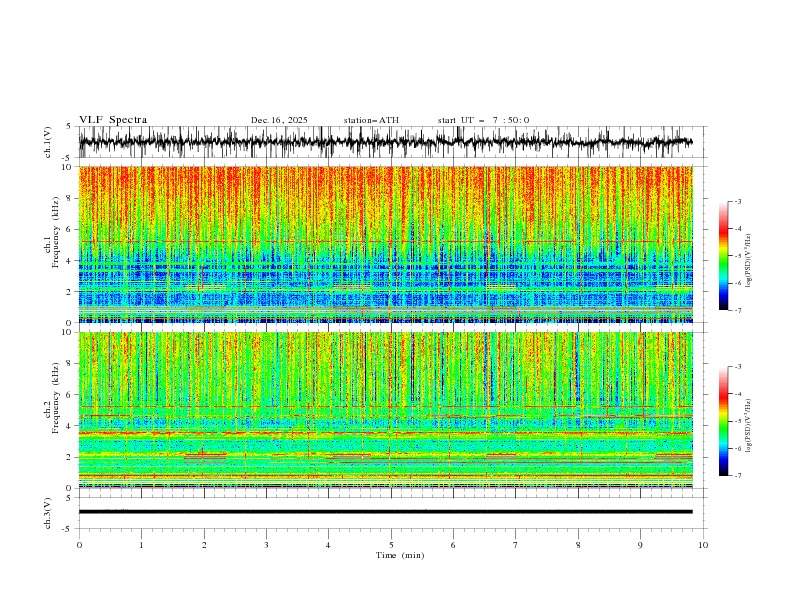Click the ch.2 colorbar tick label "-7"
Image resolution: width=792 pixels, height=612 pixels.
[738, 476]
